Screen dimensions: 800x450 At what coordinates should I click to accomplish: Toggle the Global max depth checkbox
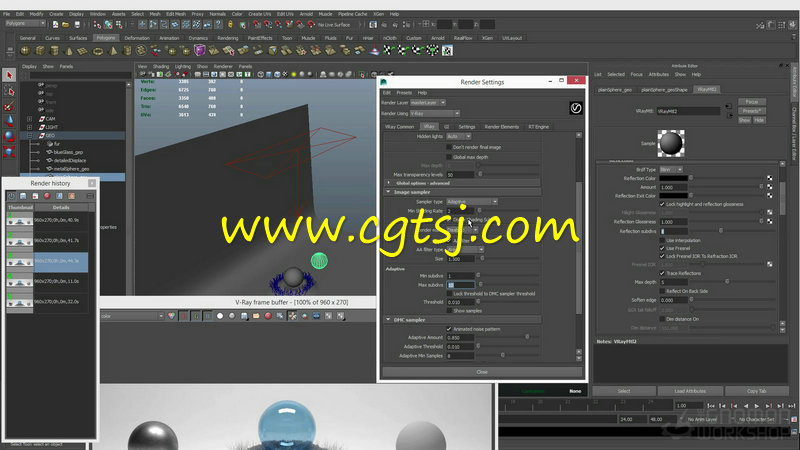pos(449,157)
